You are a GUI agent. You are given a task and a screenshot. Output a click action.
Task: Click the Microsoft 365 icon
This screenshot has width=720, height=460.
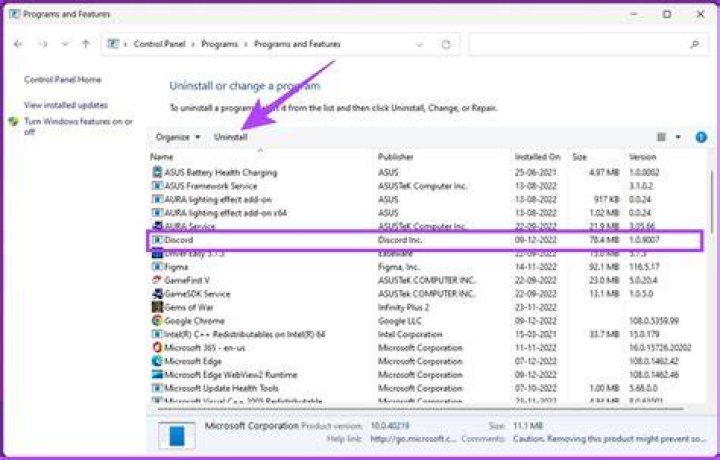pyautogui.click(x=157, y=348)
